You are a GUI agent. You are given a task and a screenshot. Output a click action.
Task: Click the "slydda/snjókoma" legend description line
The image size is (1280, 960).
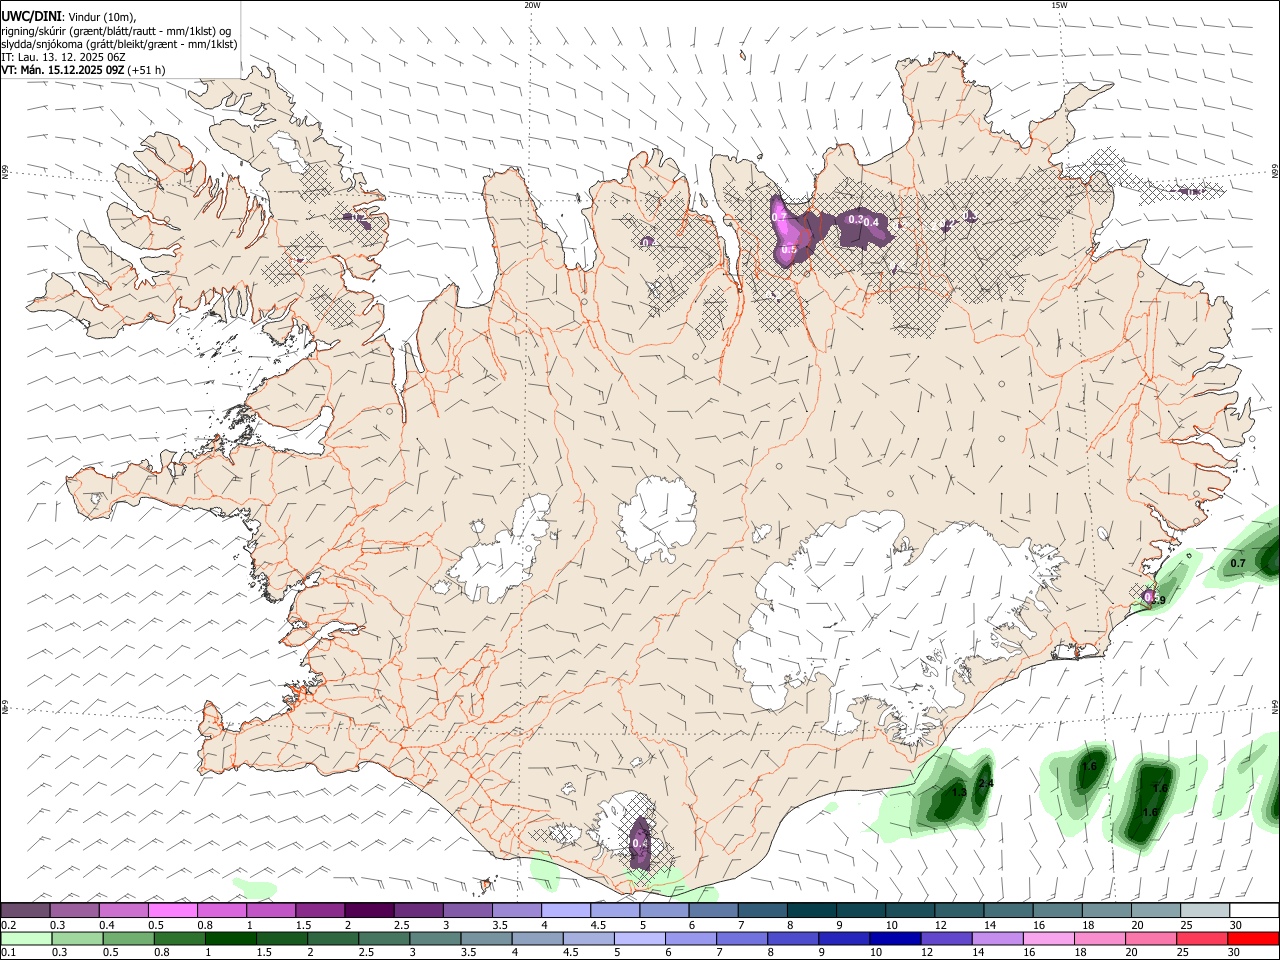119,44
